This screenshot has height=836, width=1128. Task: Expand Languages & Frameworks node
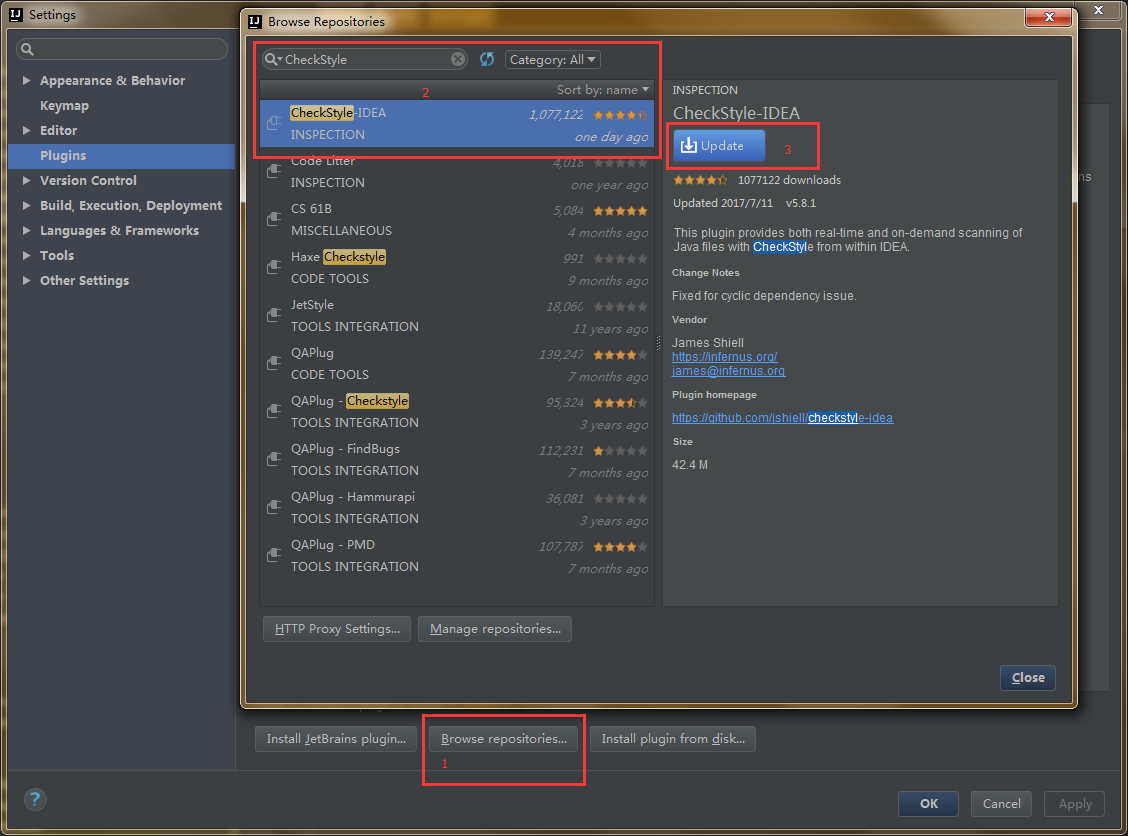[26, 230]
